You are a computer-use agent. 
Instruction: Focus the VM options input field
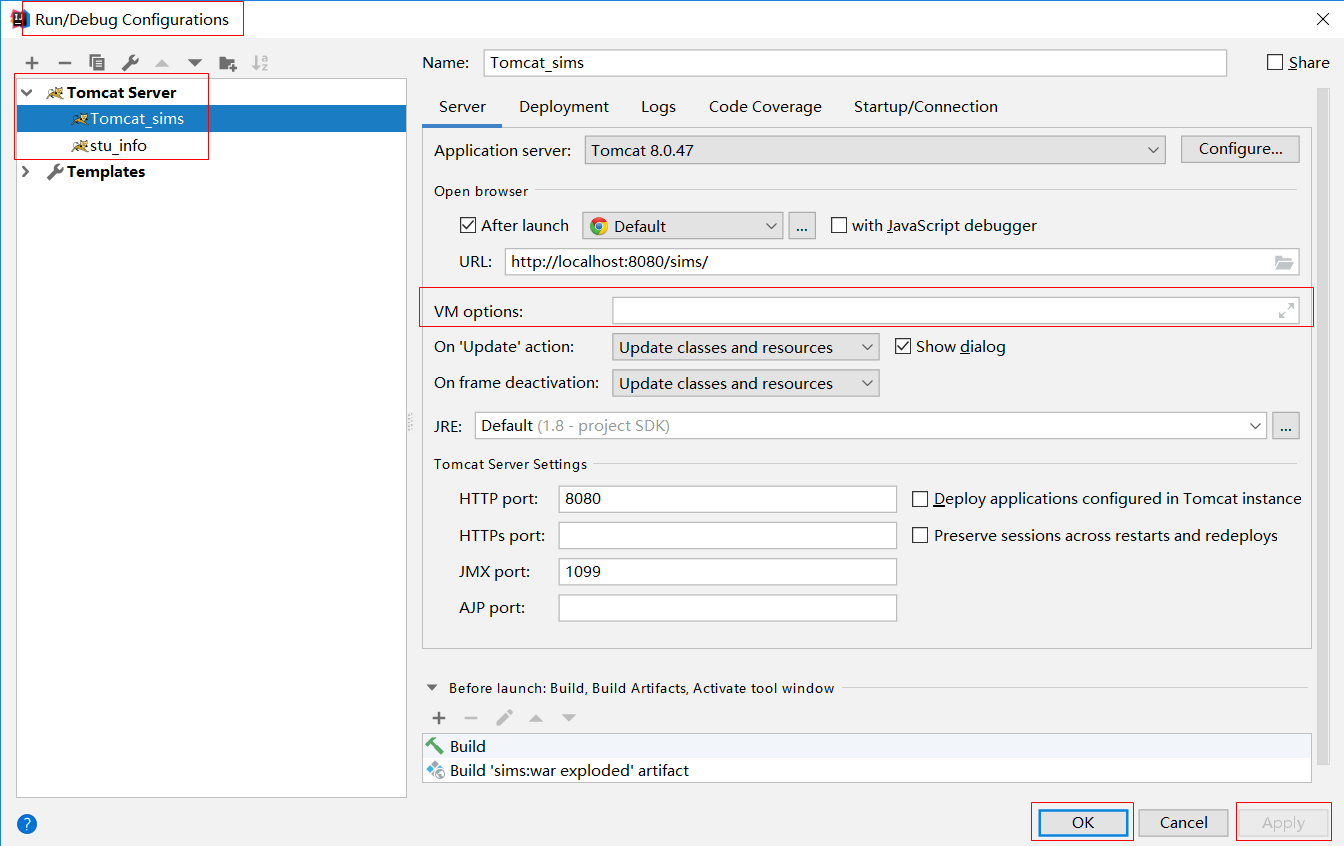pyautogui.click(x=956, y=311)
